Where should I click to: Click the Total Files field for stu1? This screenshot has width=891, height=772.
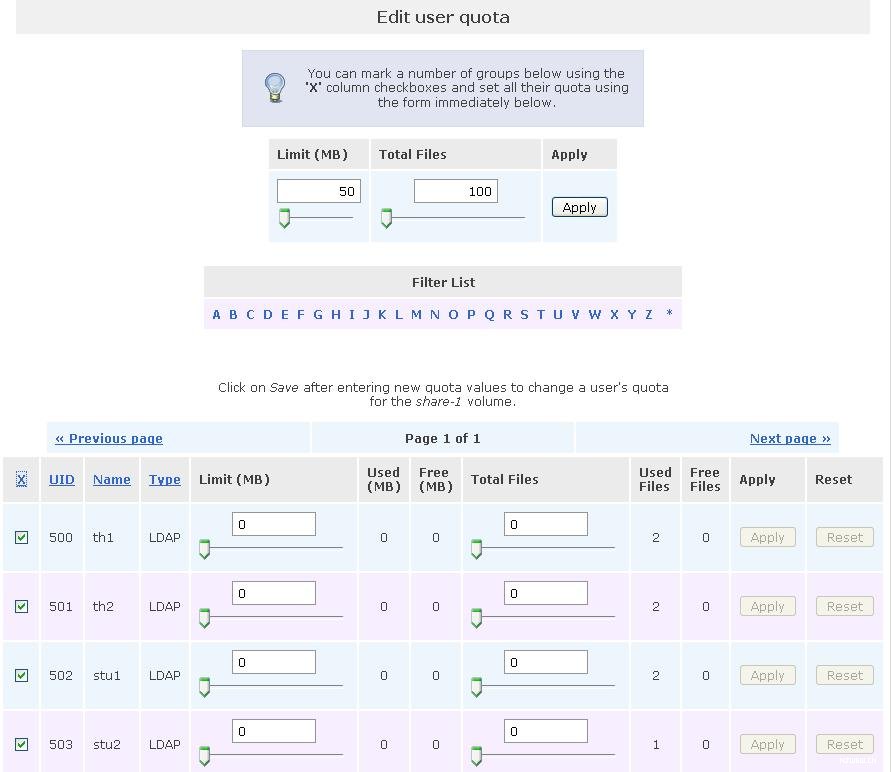point(546,662)
